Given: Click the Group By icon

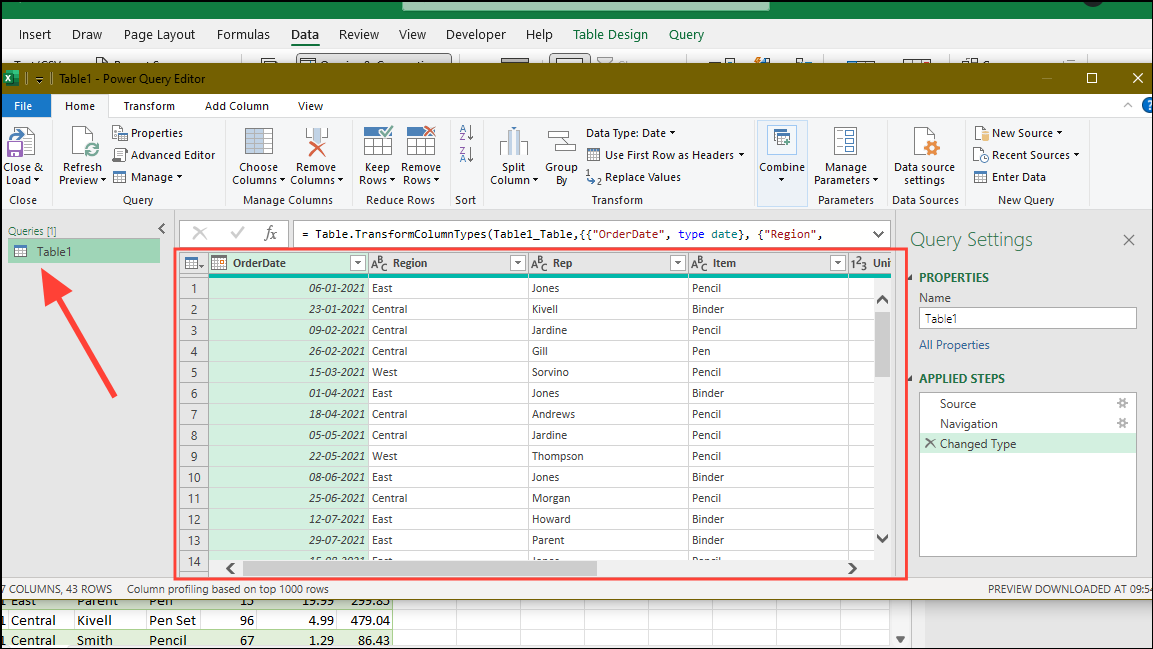Looking at the screenshot, I should click(561, 142).
